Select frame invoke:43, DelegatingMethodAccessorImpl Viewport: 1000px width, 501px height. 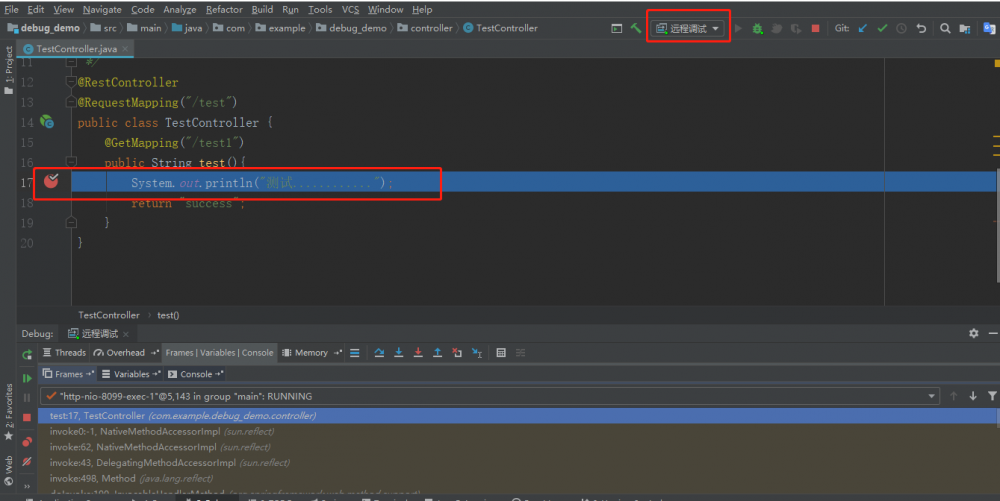click(x=517, y=463)
